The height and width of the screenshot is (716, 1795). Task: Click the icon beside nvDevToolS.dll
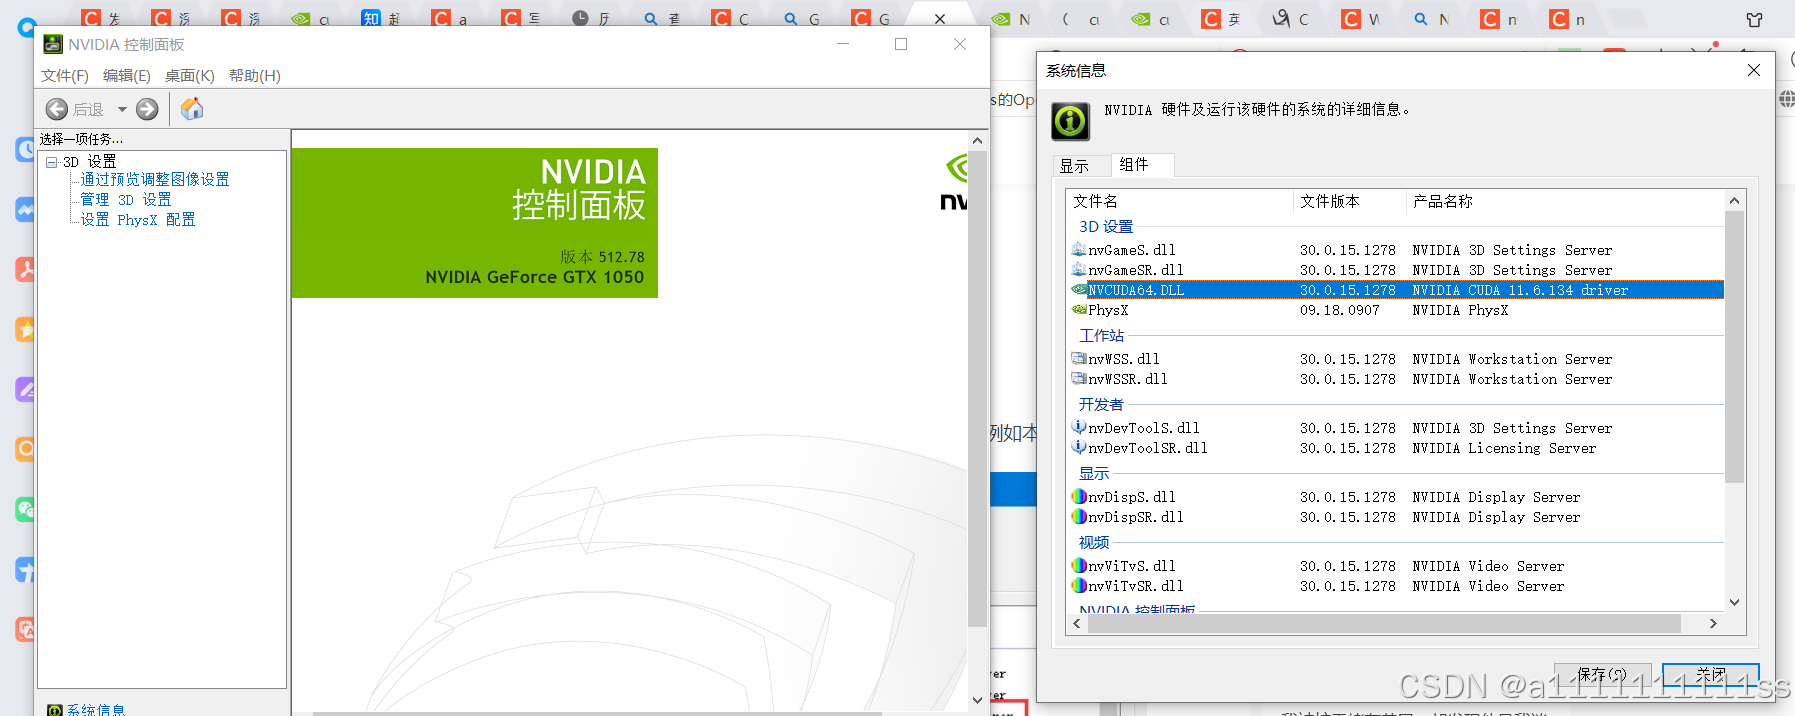click(1079, 427)
